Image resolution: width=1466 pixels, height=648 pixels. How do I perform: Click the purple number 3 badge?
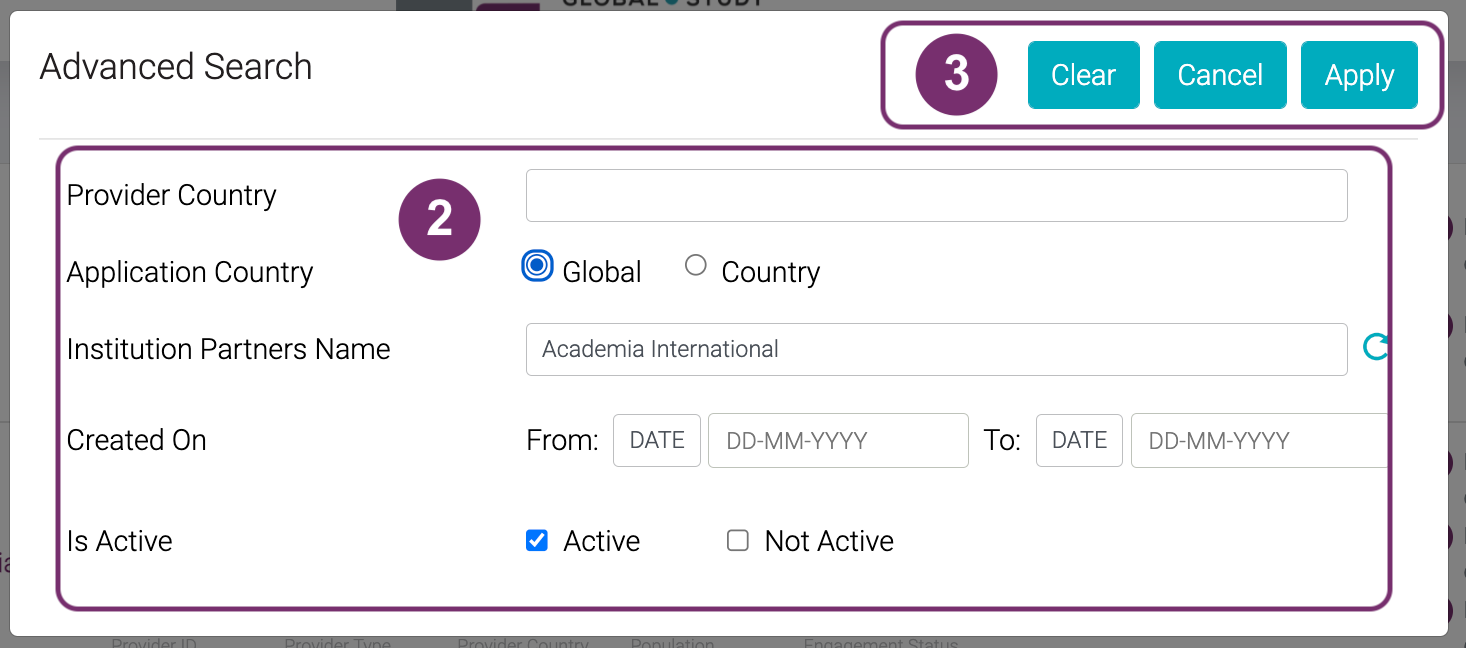click(957, 75)
